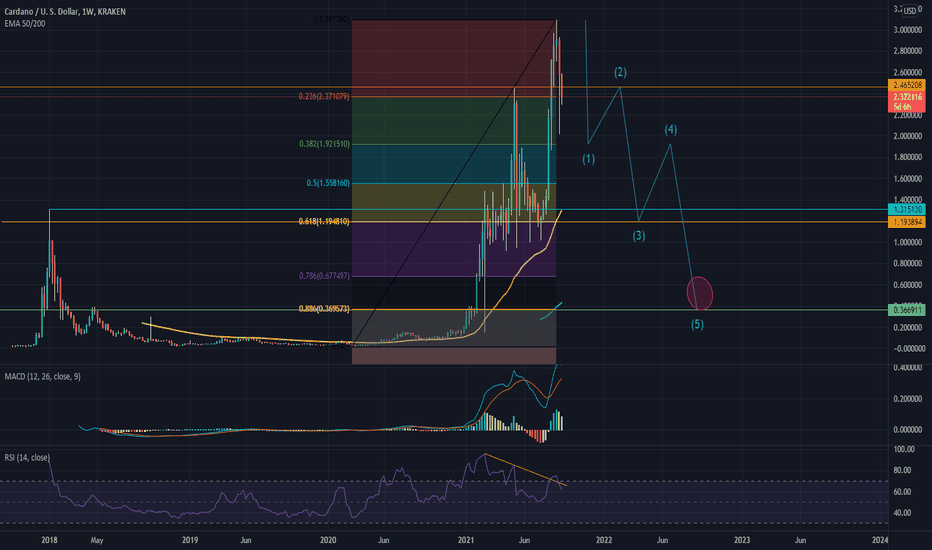Select the red ellipse target zone drawing
Viewport: 932px width, 550px height.
point(700,294)
